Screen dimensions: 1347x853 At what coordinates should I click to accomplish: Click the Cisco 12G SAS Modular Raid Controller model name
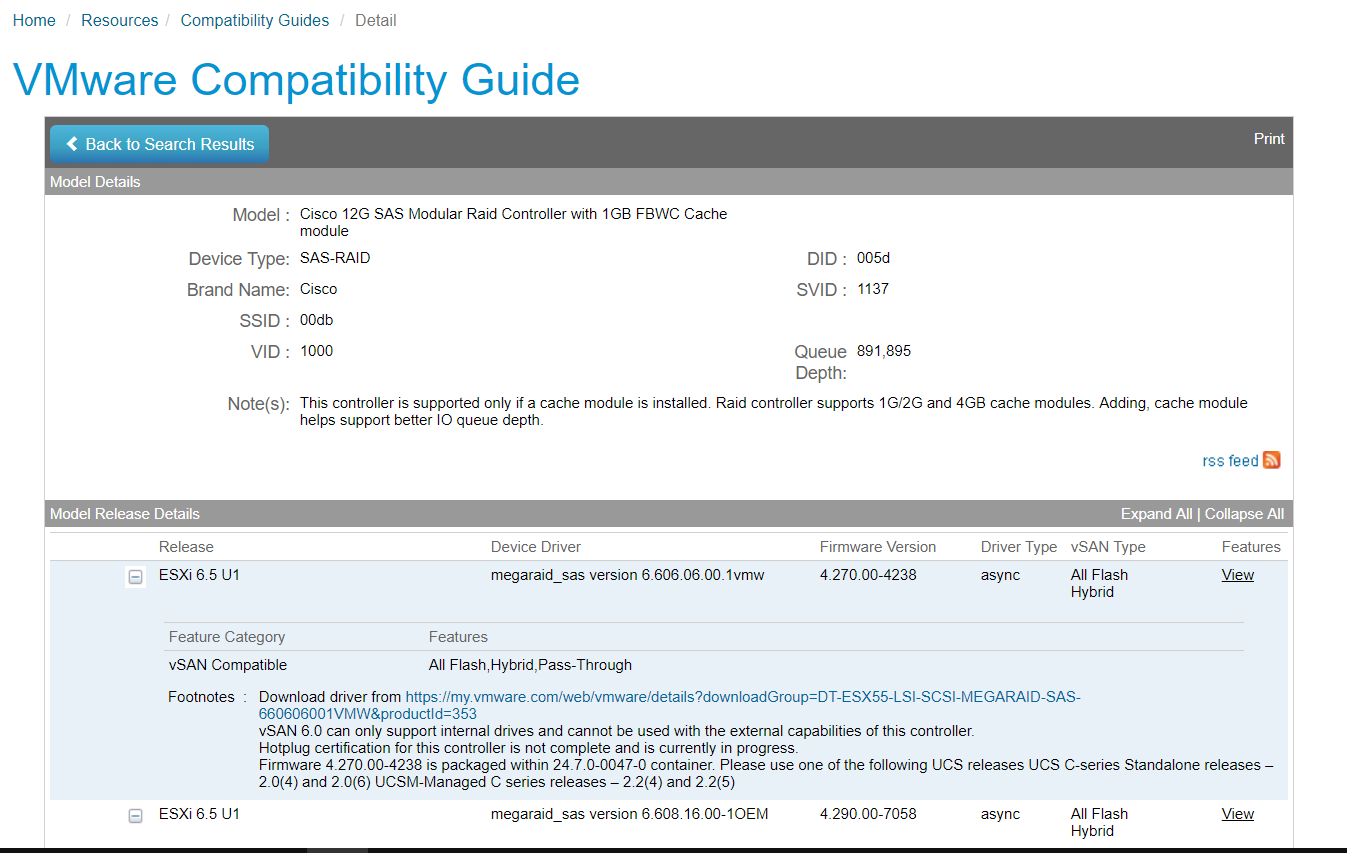pyautogui.click(x=514, y=222)
